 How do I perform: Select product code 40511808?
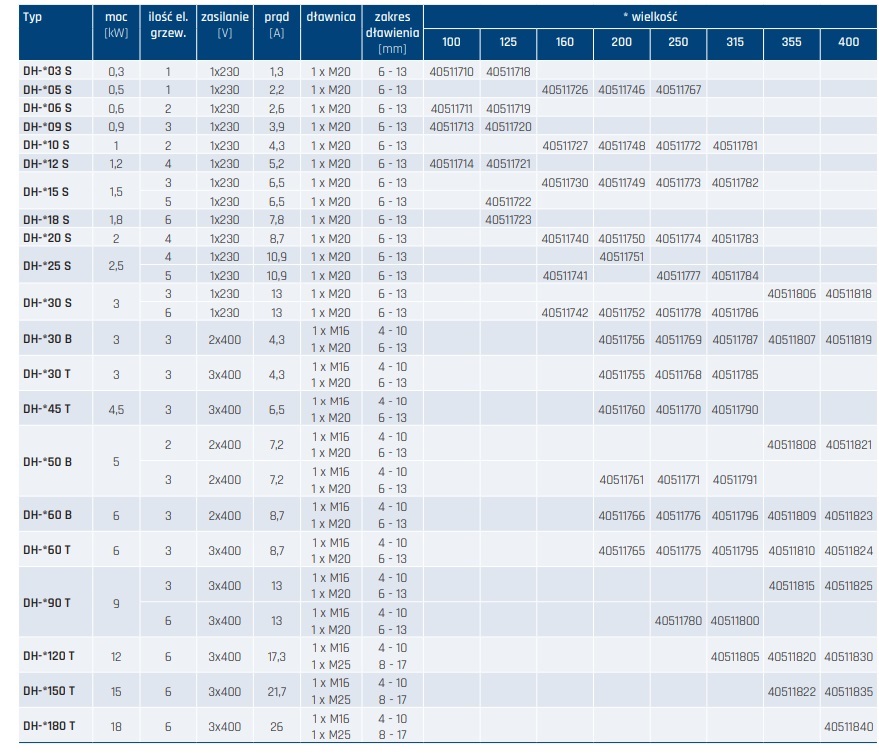click(x=792, y=445)
